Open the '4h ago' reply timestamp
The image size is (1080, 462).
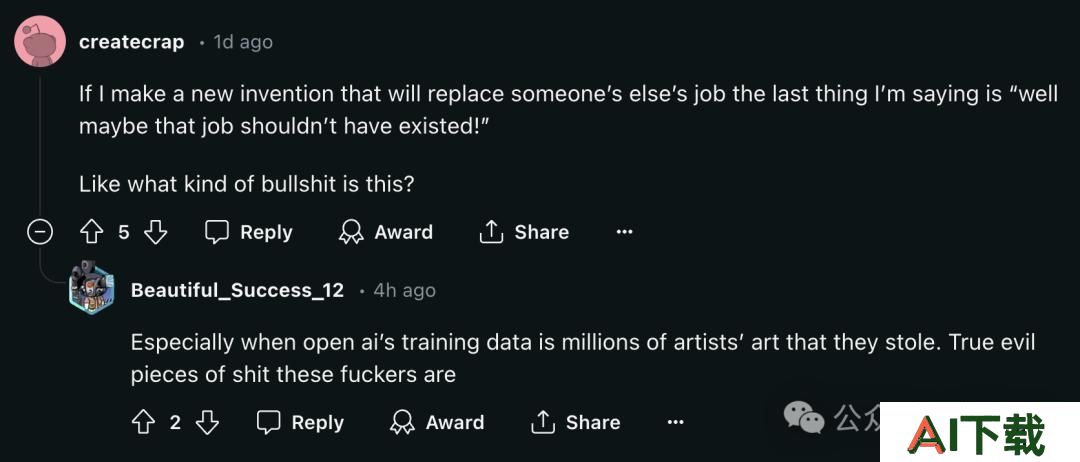[404, 291]
